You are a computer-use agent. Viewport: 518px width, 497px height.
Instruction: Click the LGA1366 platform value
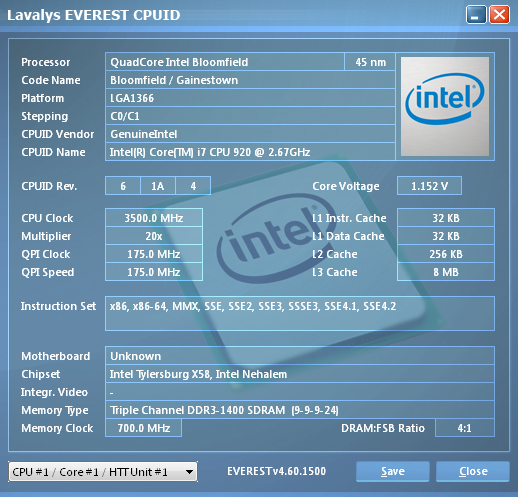point(250,98)
